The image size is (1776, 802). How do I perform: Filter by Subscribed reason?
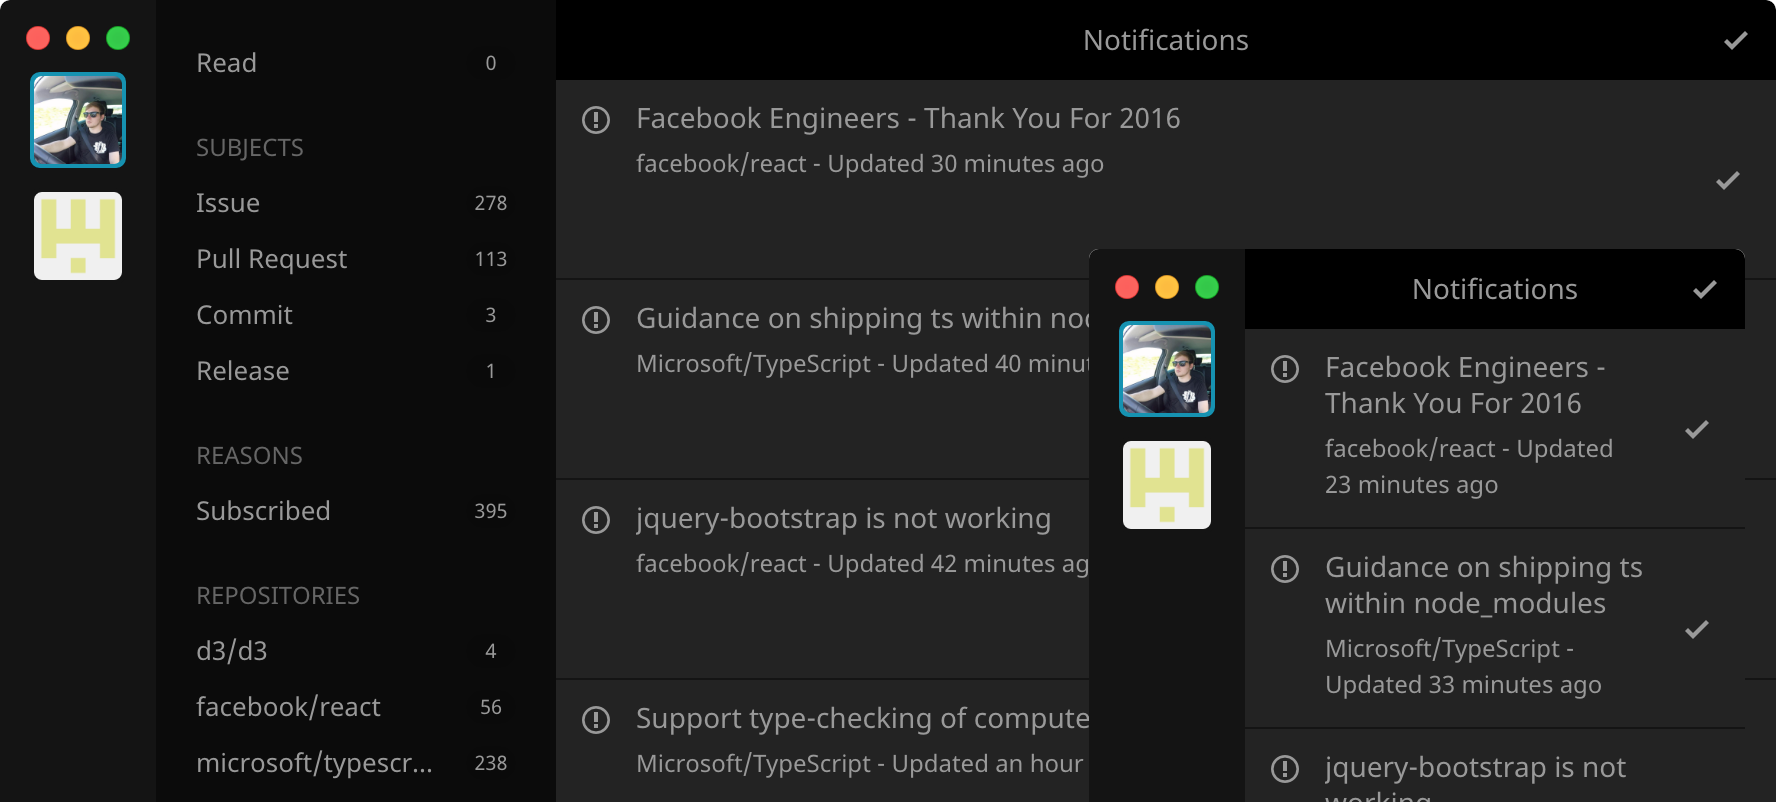coord(356,511)
